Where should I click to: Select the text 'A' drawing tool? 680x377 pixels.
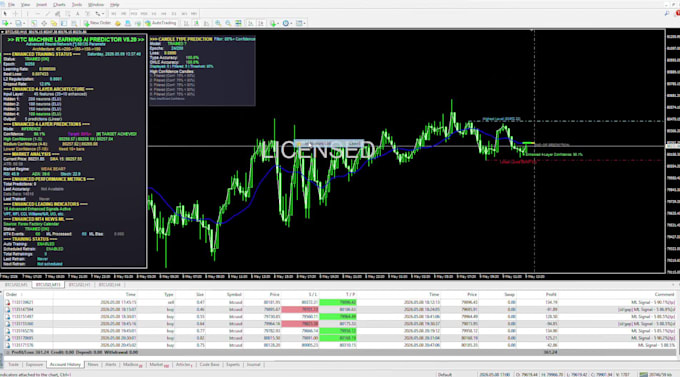[x=78, y=14]
